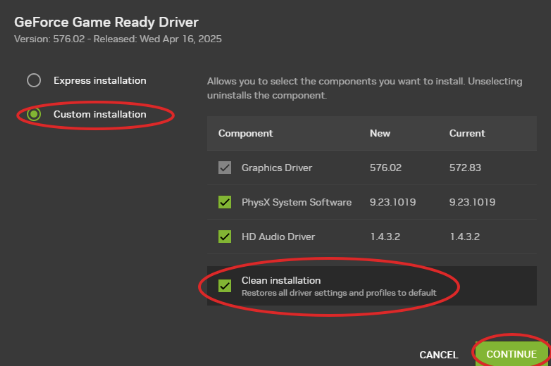Click the Clean installation label text
The width and height of the screenshot is (551, 366).
pyautogui.click(x=281, y=281)
